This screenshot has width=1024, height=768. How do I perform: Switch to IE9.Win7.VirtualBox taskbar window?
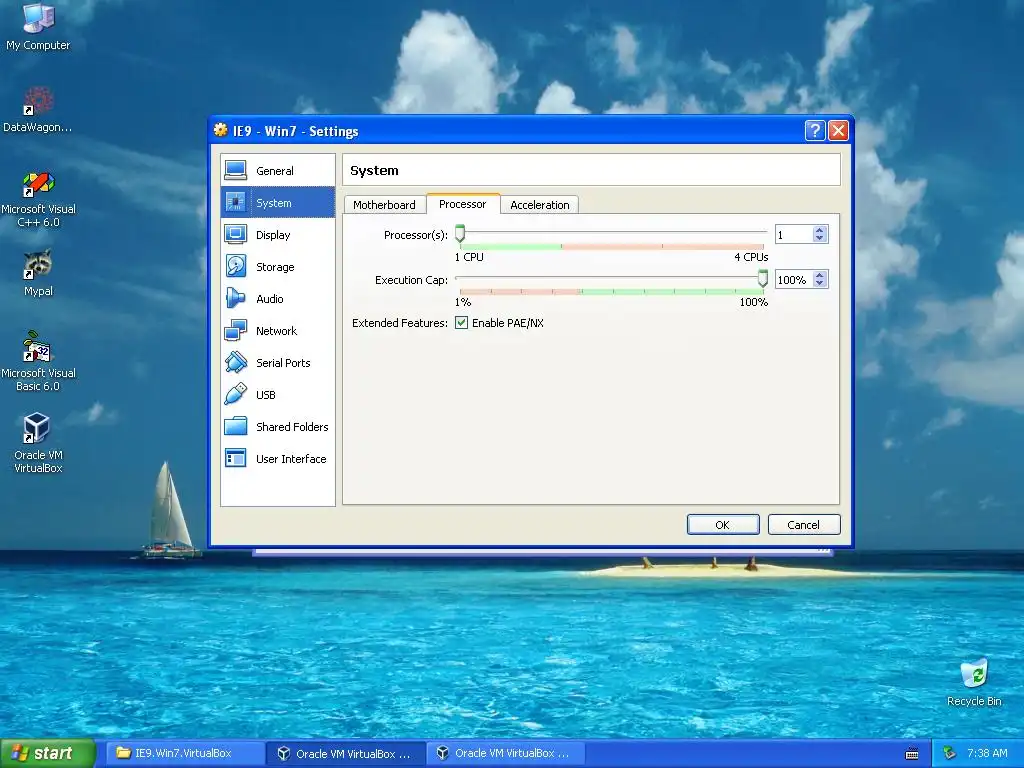(185, 754)
